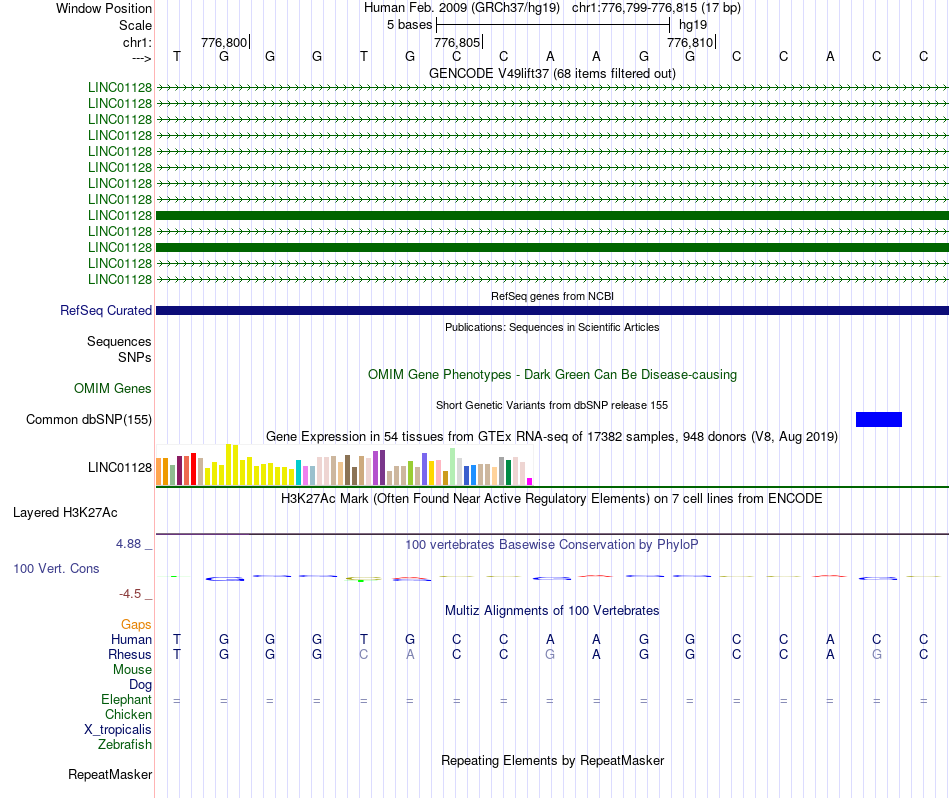950x798 pixels.
Task: Select the upper thick green LINC01128 exon bar
Action: (552, 215)
